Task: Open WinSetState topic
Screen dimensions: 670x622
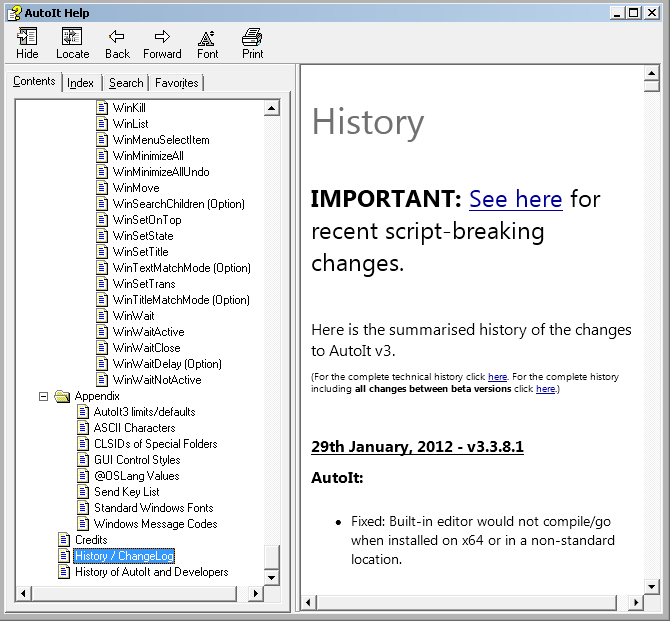Action: click(143, 236)
